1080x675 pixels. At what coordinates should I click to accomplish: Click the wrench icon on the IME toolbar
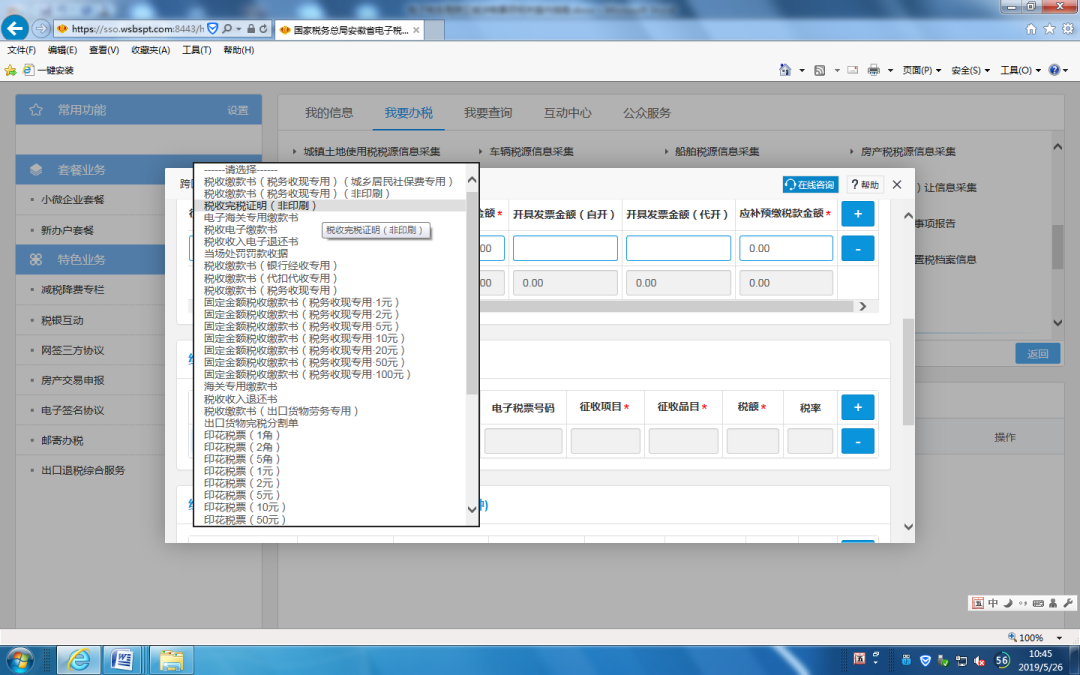tap(1068, 603)
